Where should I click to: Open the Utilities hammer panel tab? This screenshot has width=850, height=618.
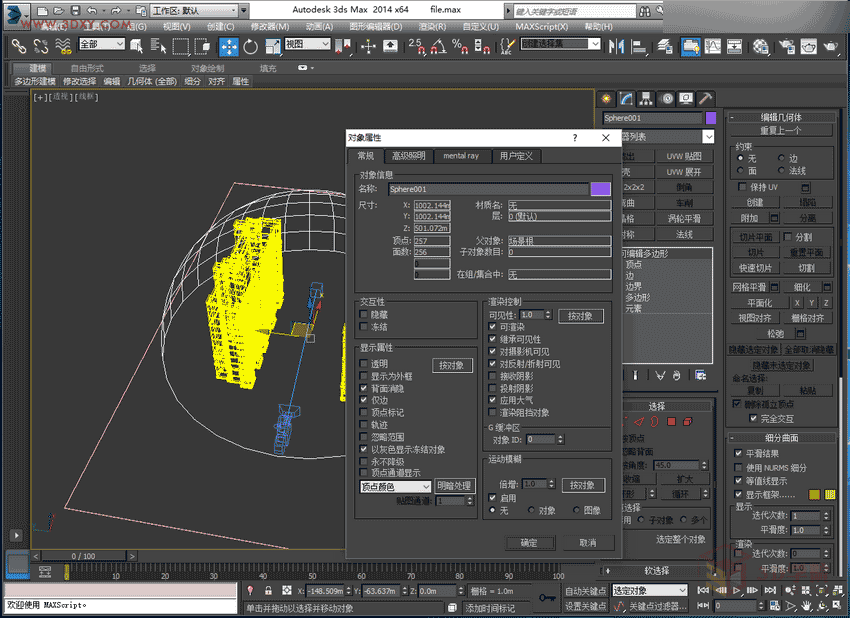pyautogui.click(x=705, y=98)
